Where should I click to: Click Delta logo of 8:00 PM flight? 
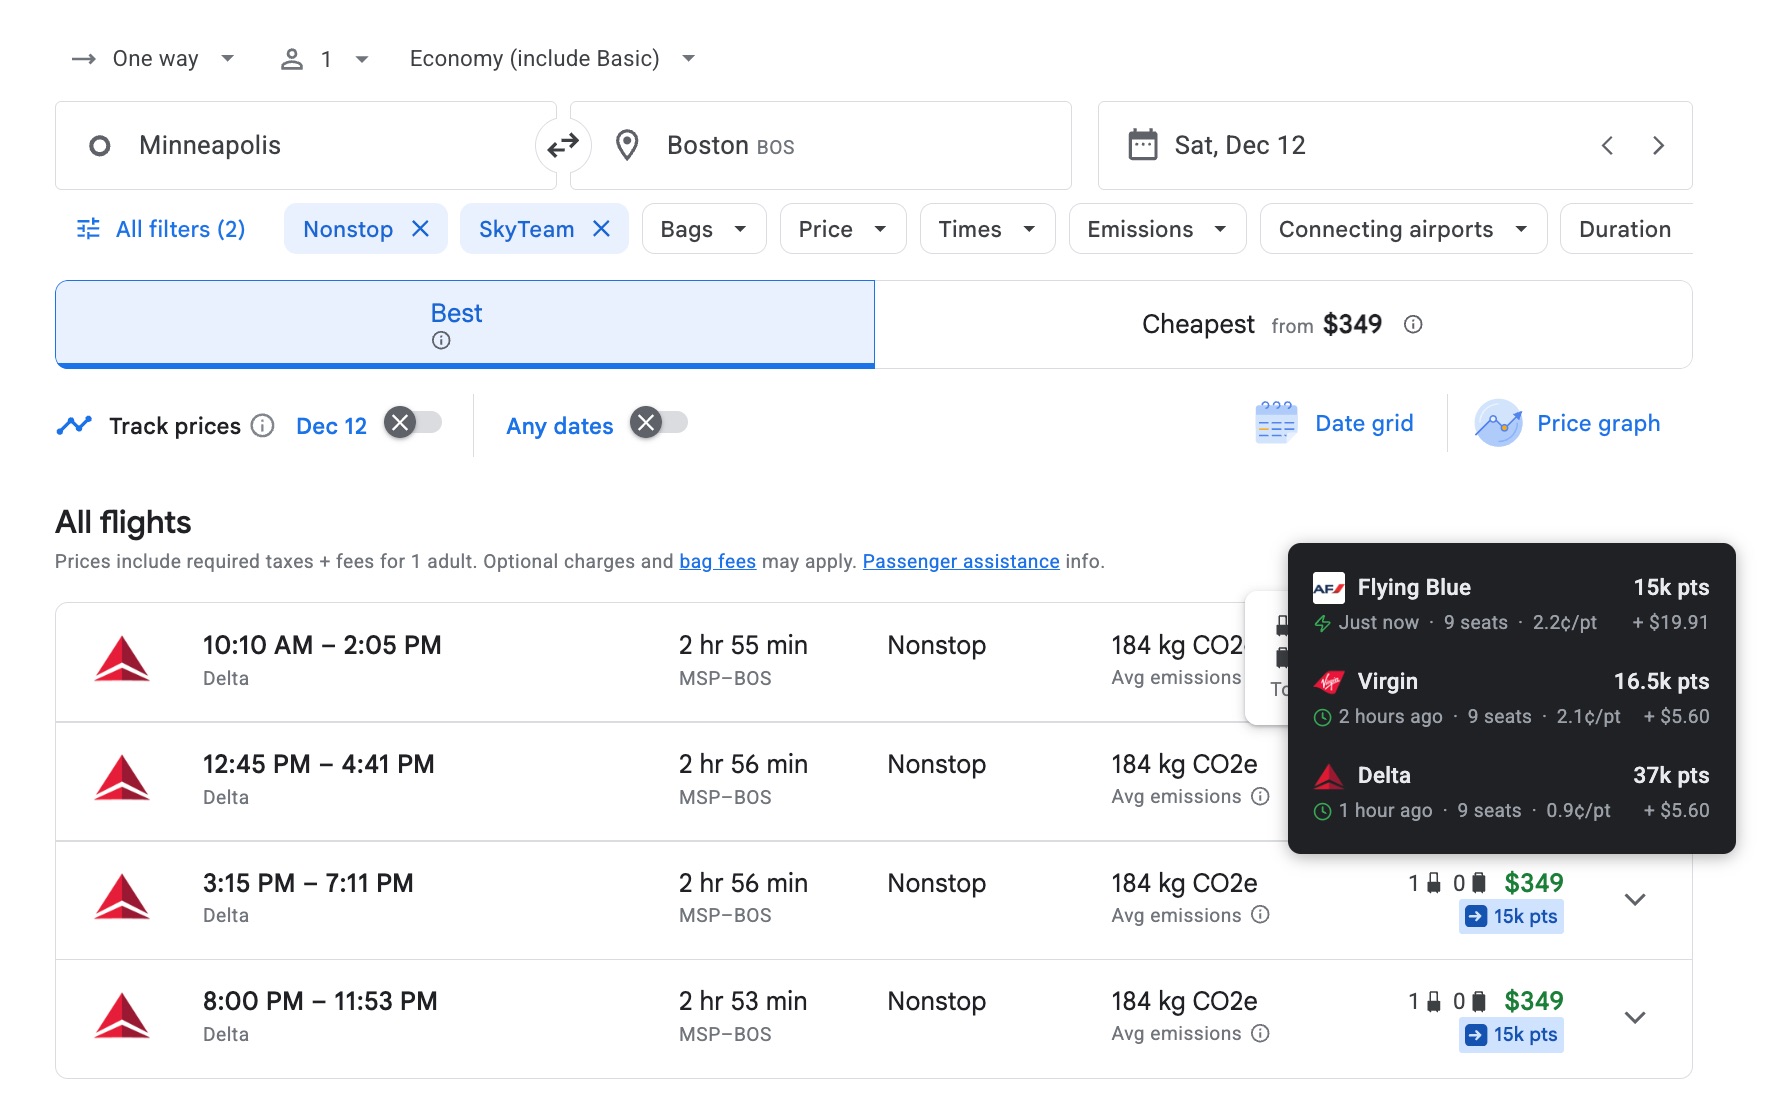pyautogui.click(x=122, y=1016)
